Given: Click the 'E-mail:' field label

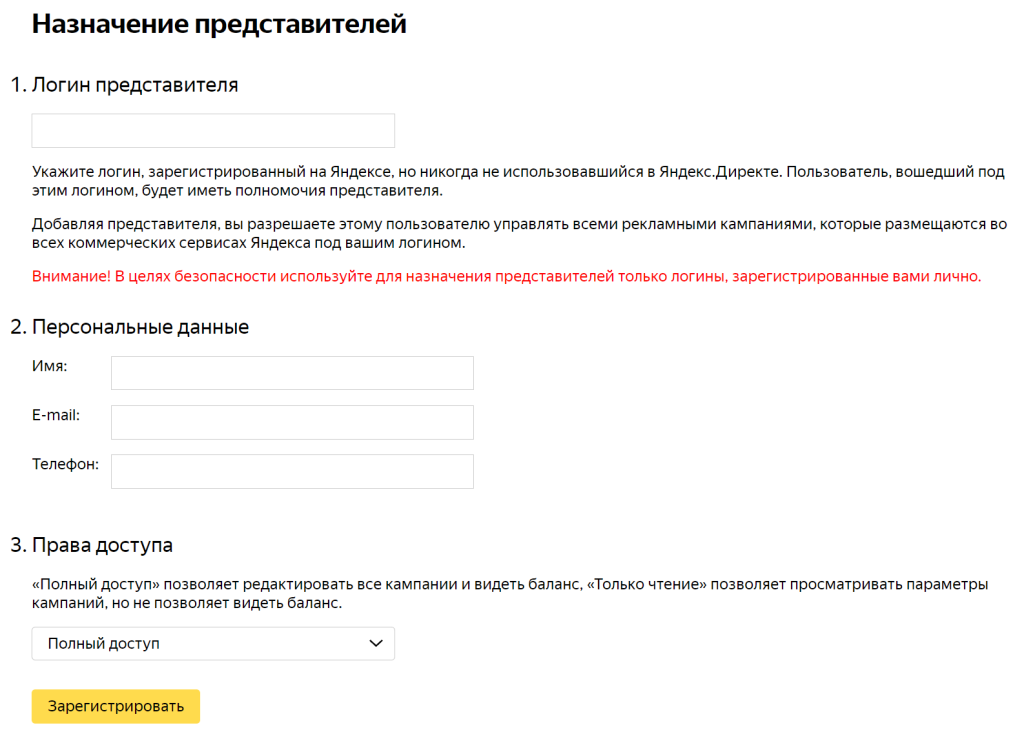Looking at the screenshot, I should (x=56, y=415).
